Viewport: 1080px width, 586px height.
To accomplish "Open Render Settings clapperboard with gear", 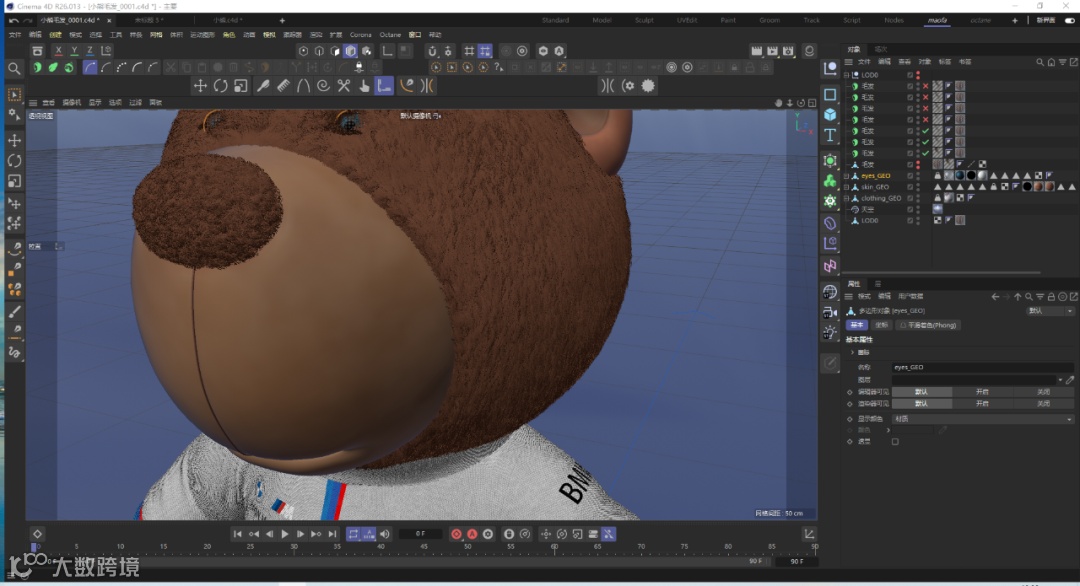I will pyautogui.click(x=788, y=51).
